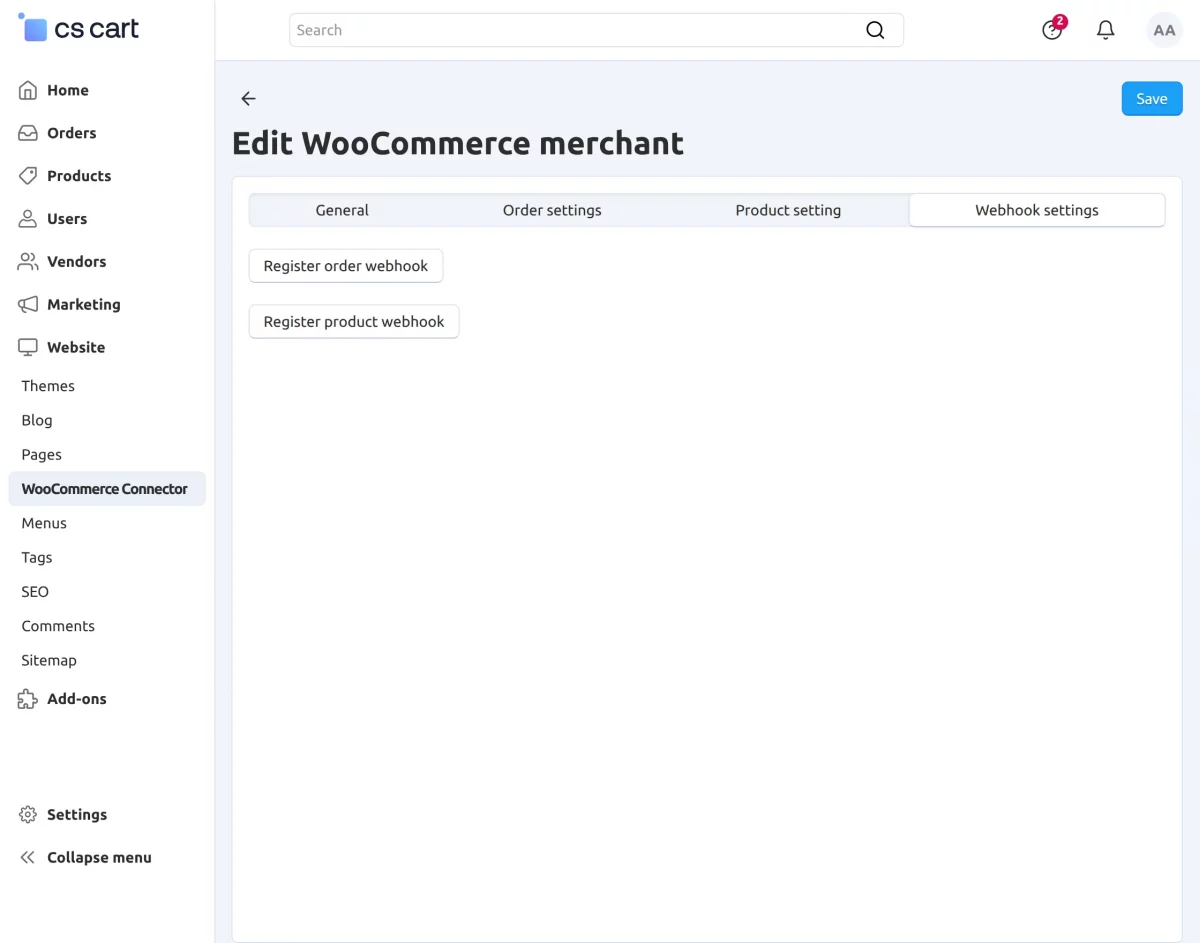Click Register product webhook button

354,322
